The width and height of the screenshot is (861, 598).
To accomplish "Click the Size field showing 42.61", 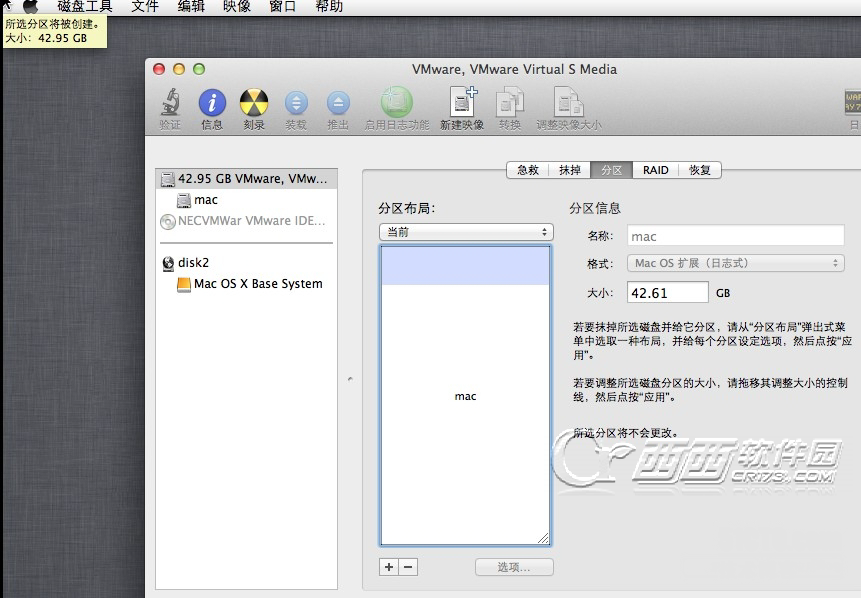I will click(x=668, y=292).
